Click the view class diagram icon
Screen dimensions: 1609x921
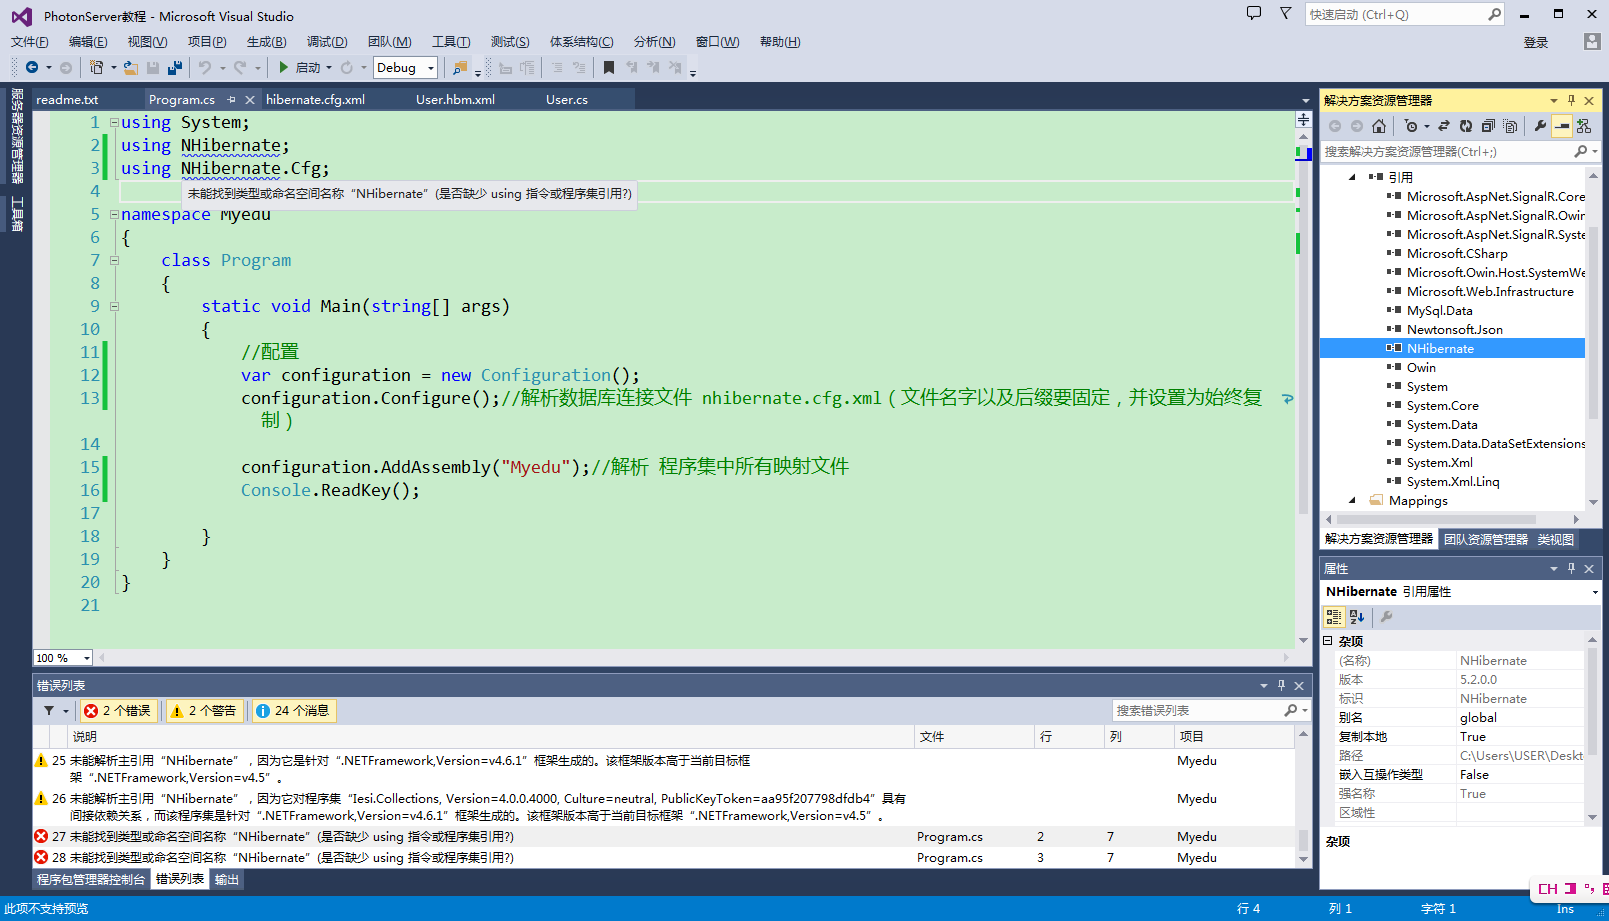coord(1584,126)
